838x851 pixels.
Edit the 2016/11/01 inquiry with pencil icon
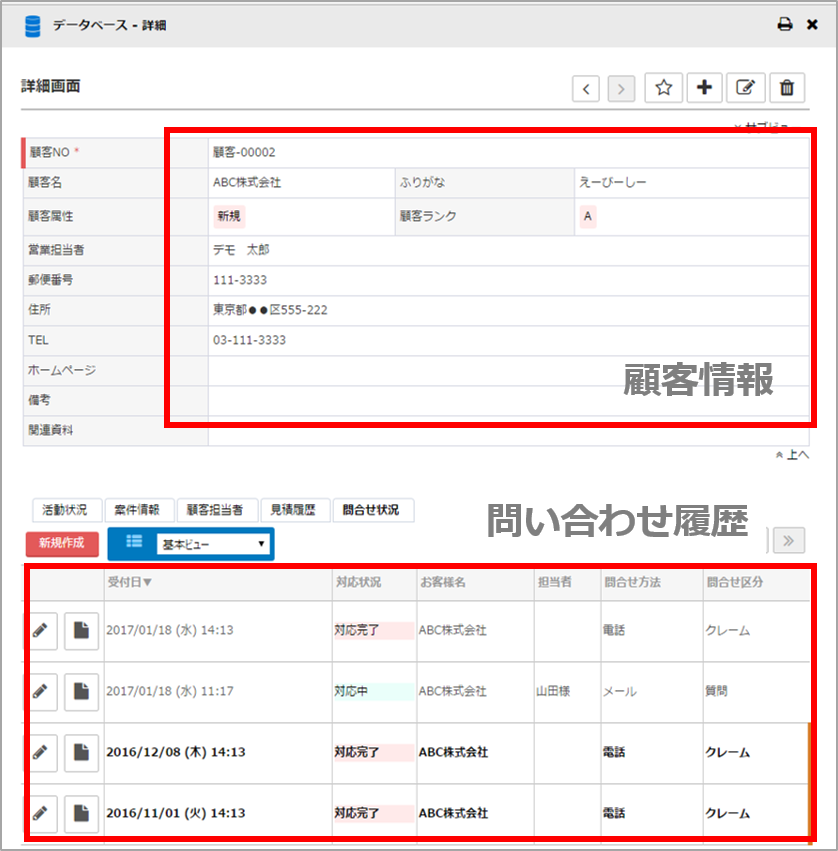tap(41, 812)
